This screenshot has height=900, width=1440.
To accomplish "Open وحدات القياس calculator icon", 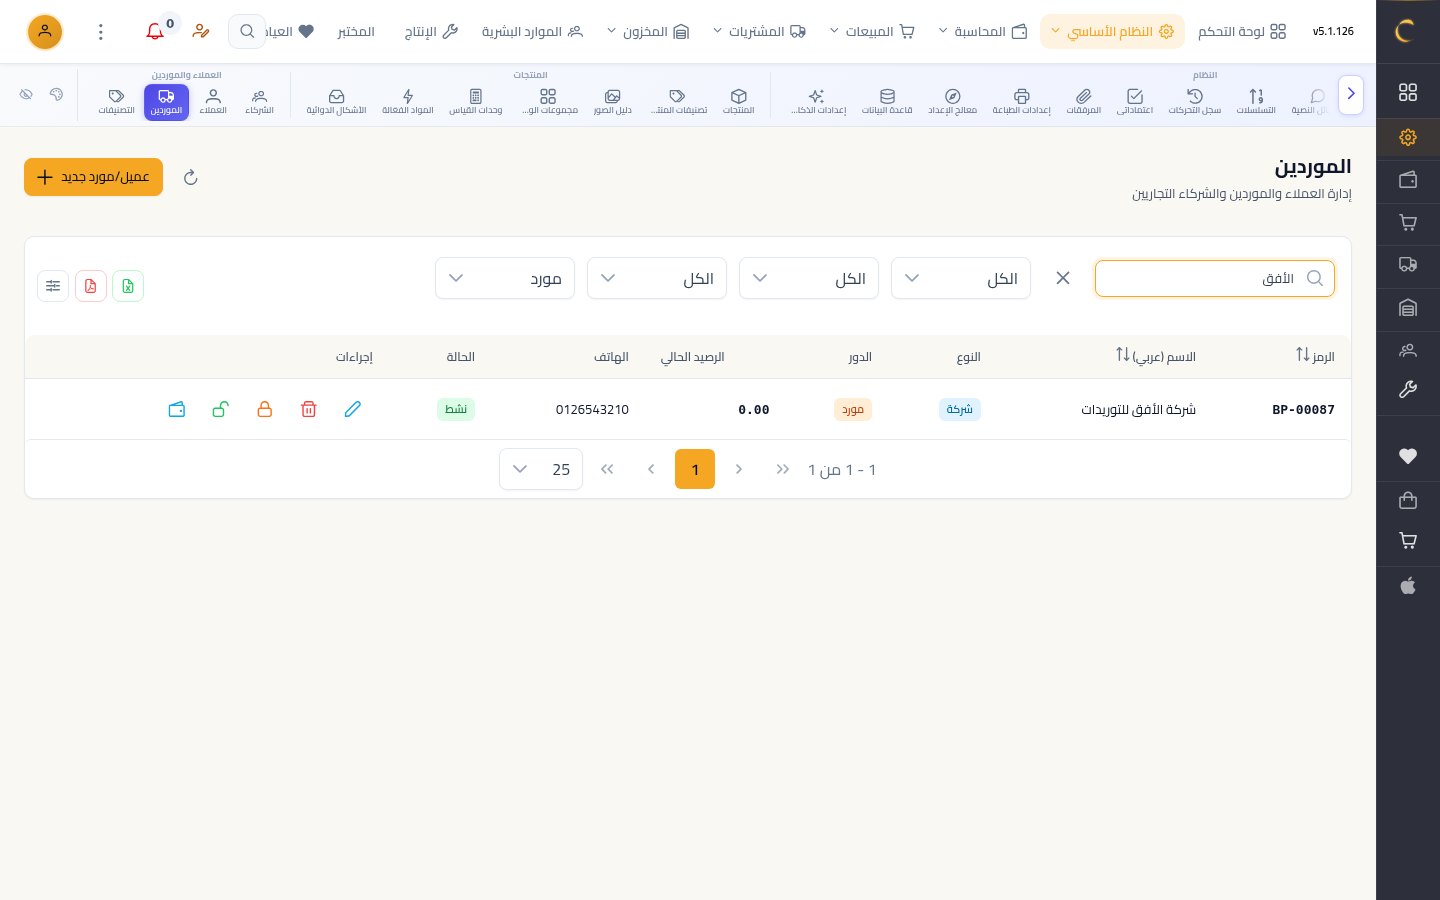I will click(476, 101).
